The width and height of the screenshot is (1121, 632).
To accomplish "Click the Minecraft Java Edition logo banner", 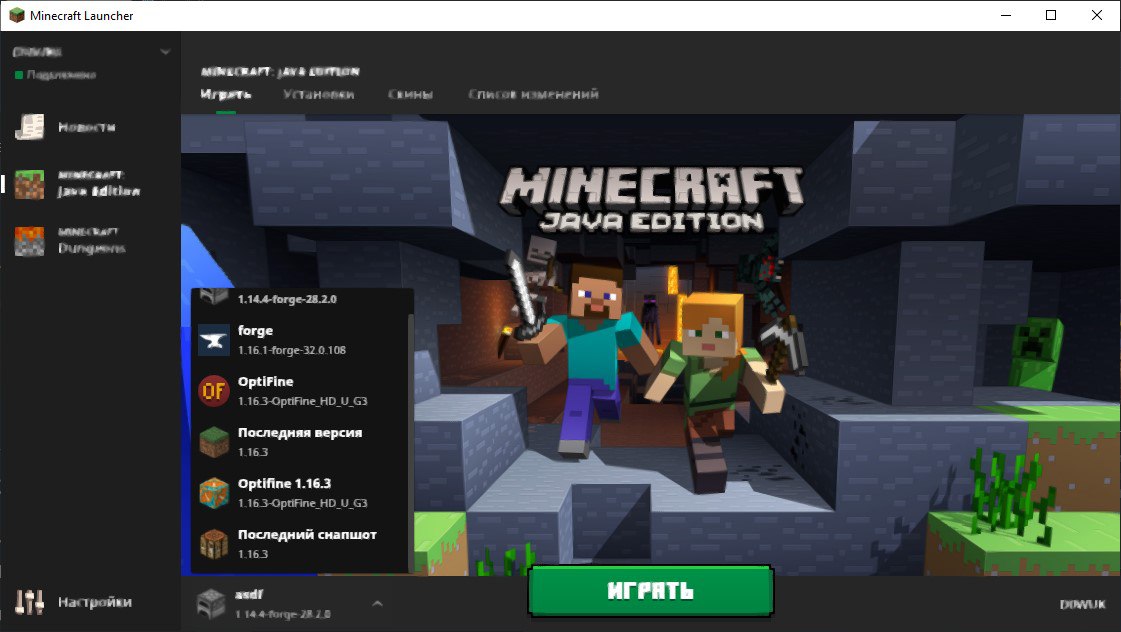I will point(651,199).
